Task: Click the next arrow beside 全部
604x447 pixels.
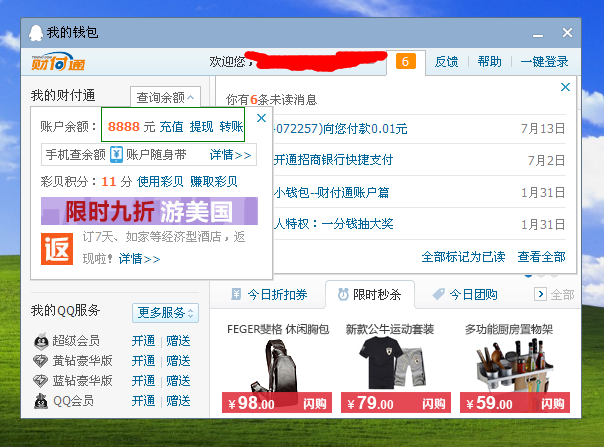Action: (x=540, y=294)
